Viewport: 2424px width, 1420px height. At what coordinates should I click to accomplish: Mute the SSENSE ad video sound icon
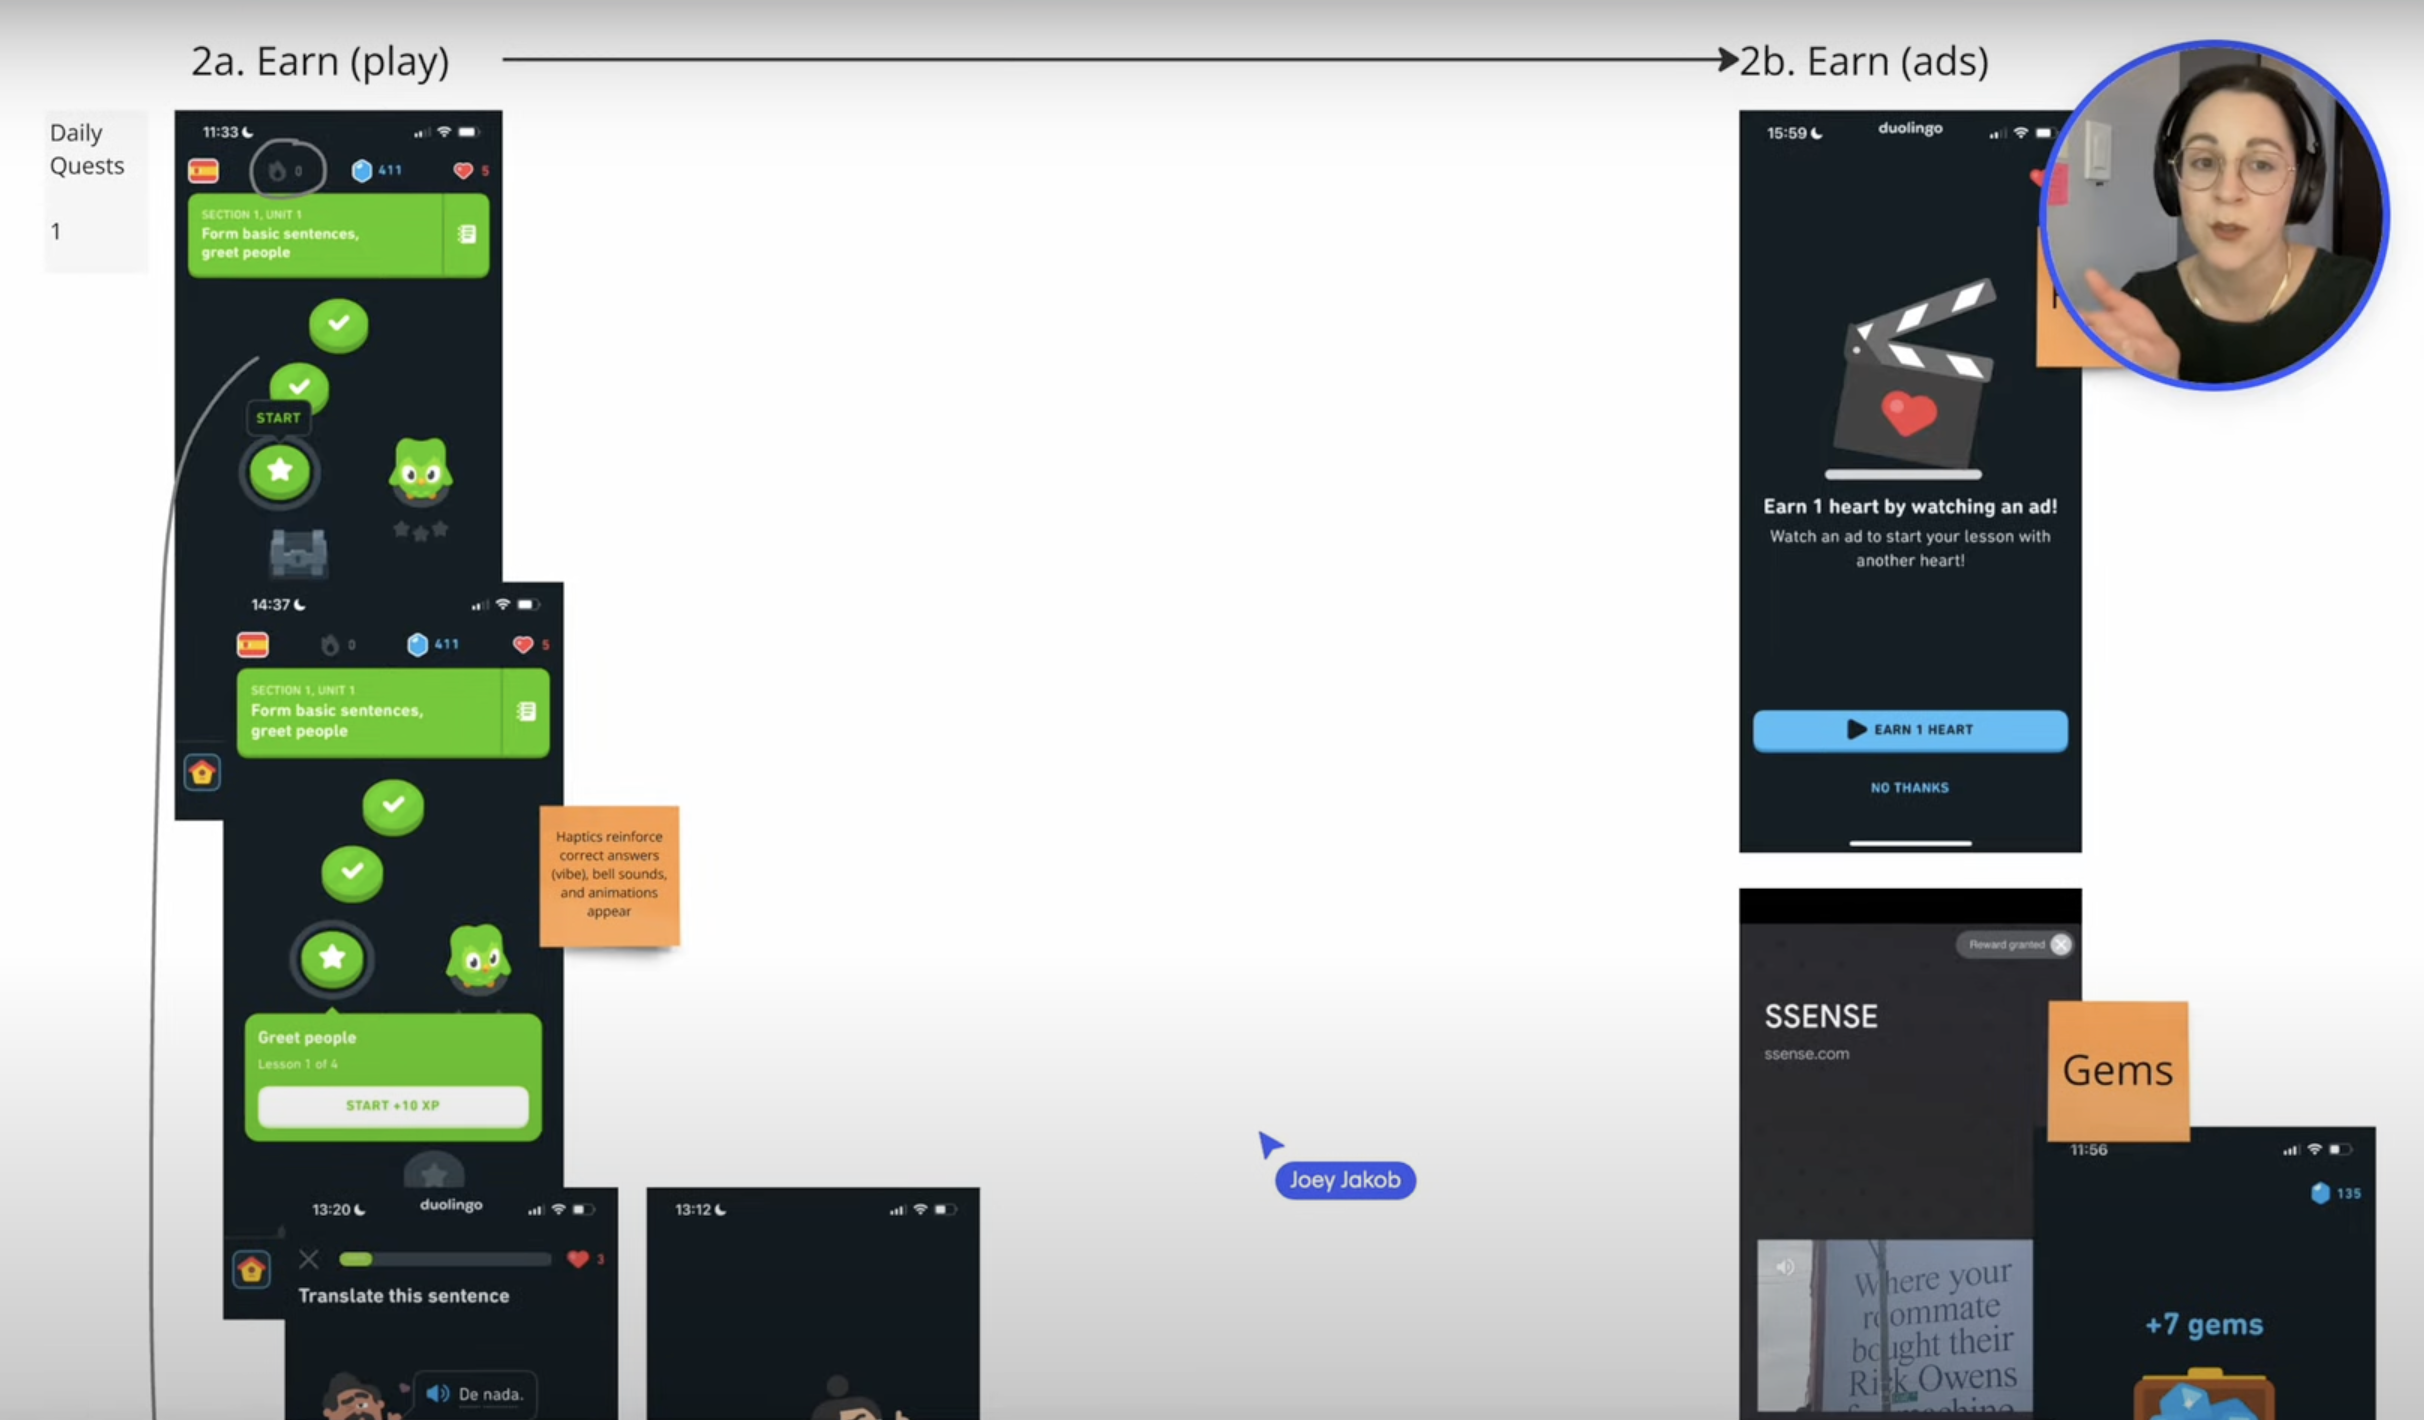(x=1785, y=1267)
